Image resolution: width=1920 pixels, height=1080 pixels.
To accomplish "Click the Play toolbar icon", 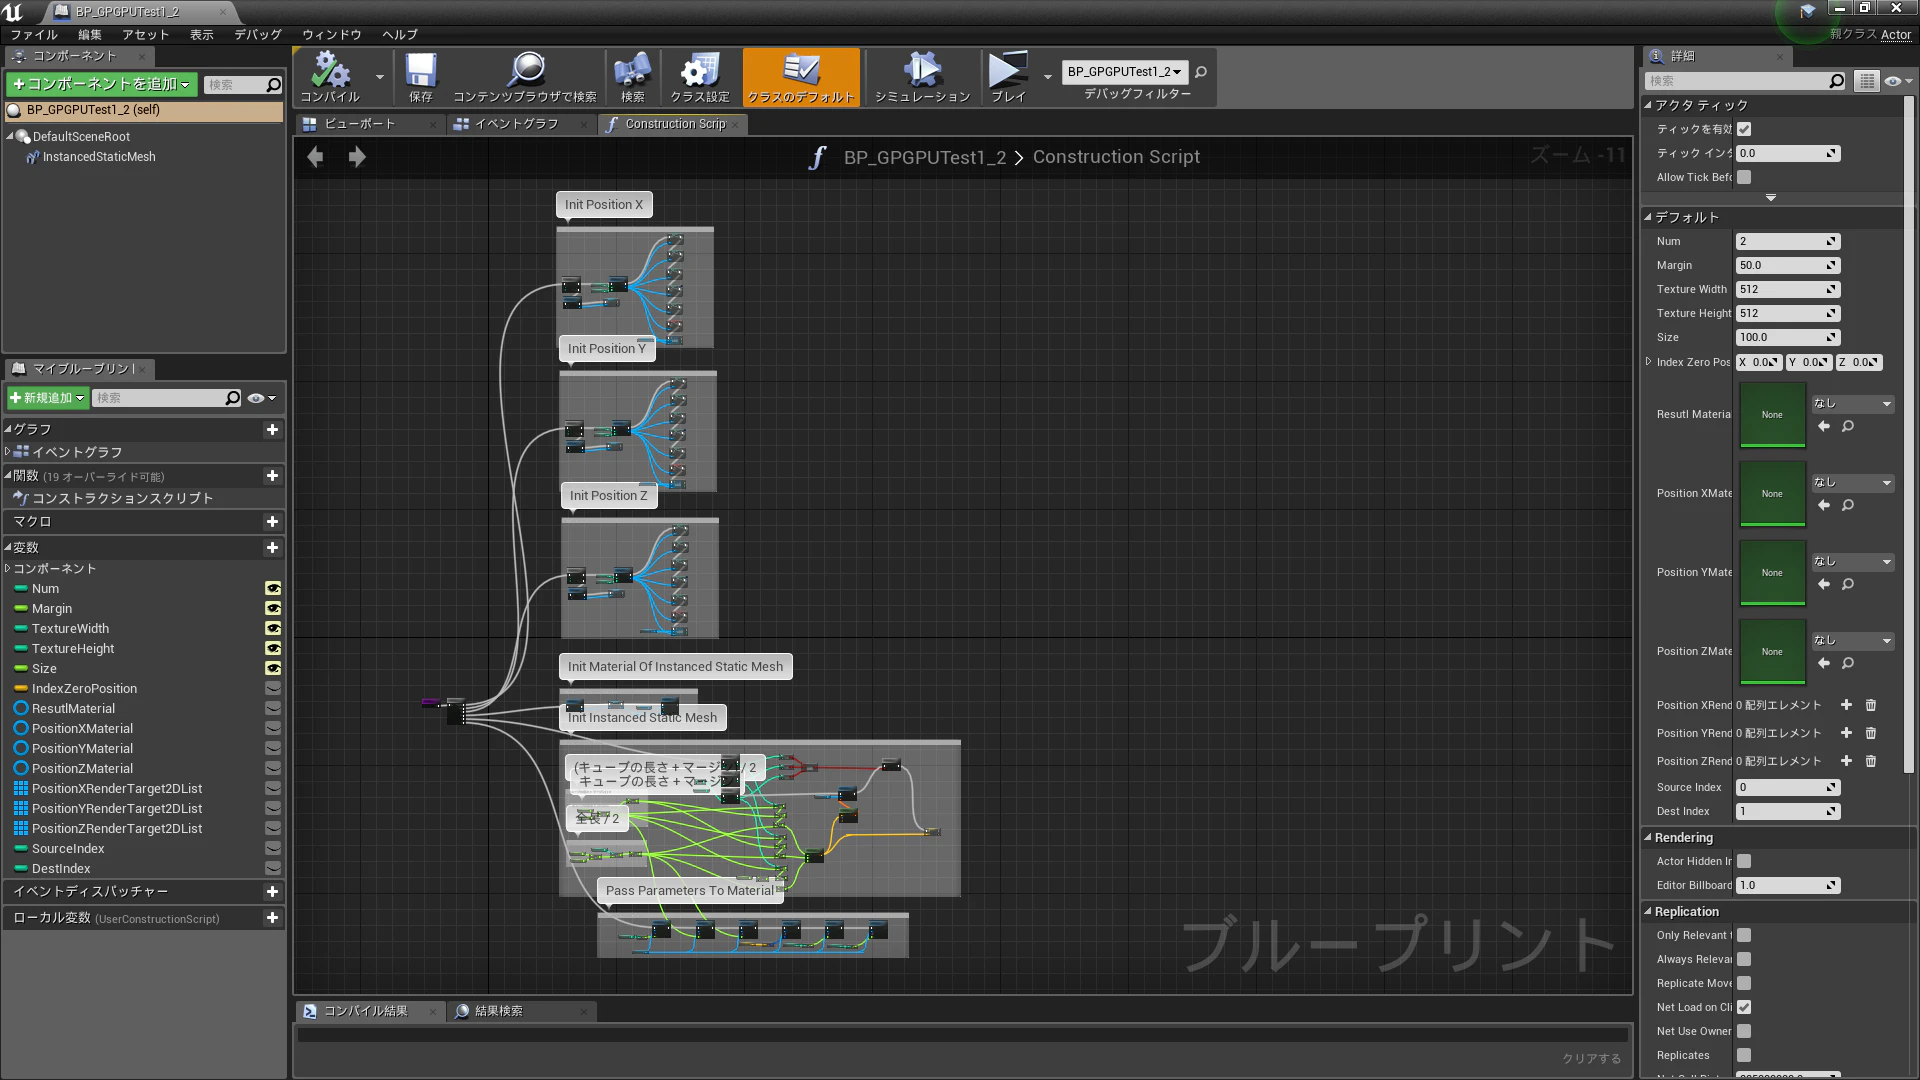I will (1008, 77).
